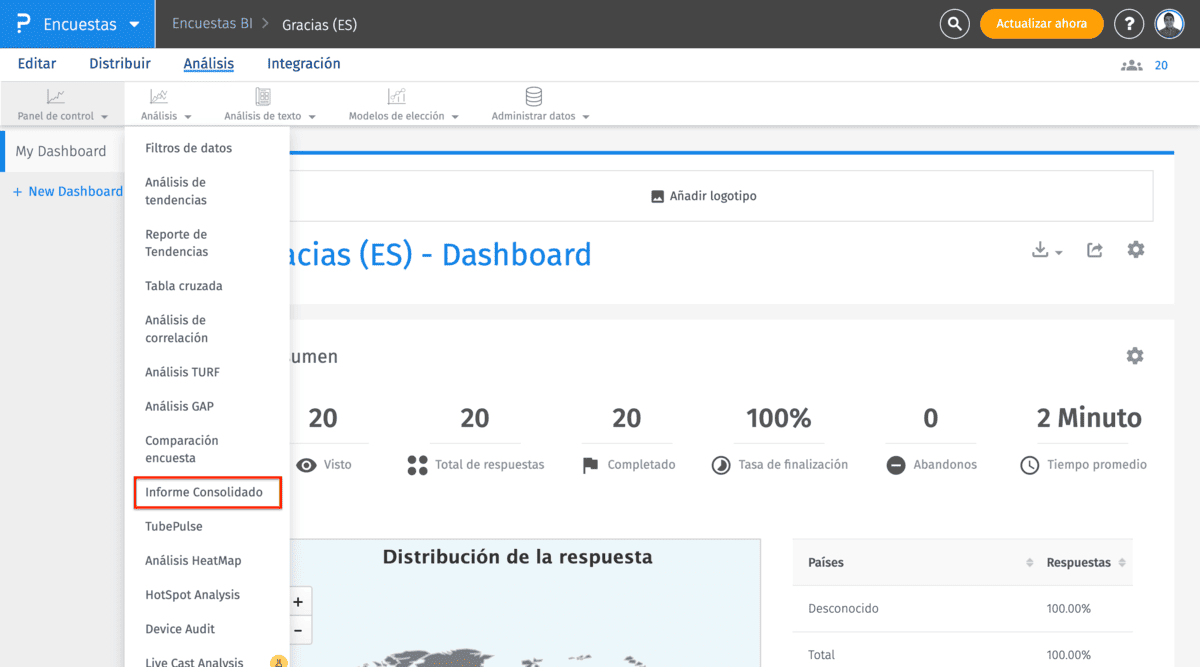Click the search magnifier icon

tap(955, 24)
